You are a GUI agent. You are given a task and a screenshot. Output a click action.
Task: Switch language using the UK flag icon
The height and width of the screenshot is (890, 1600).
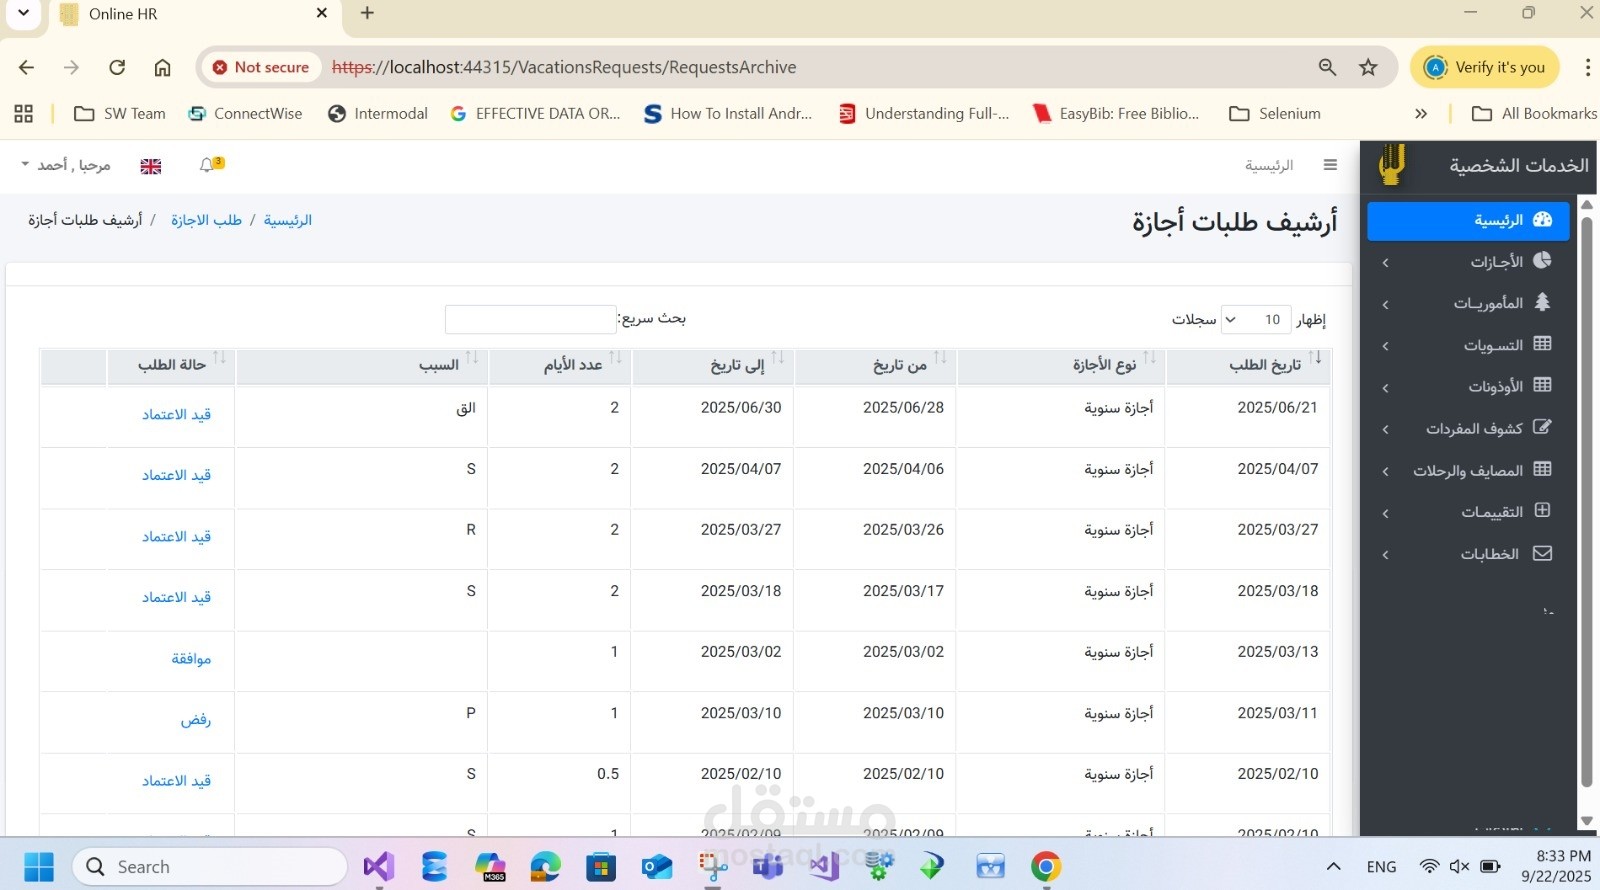pyautogui.click(x=151, y=166)
